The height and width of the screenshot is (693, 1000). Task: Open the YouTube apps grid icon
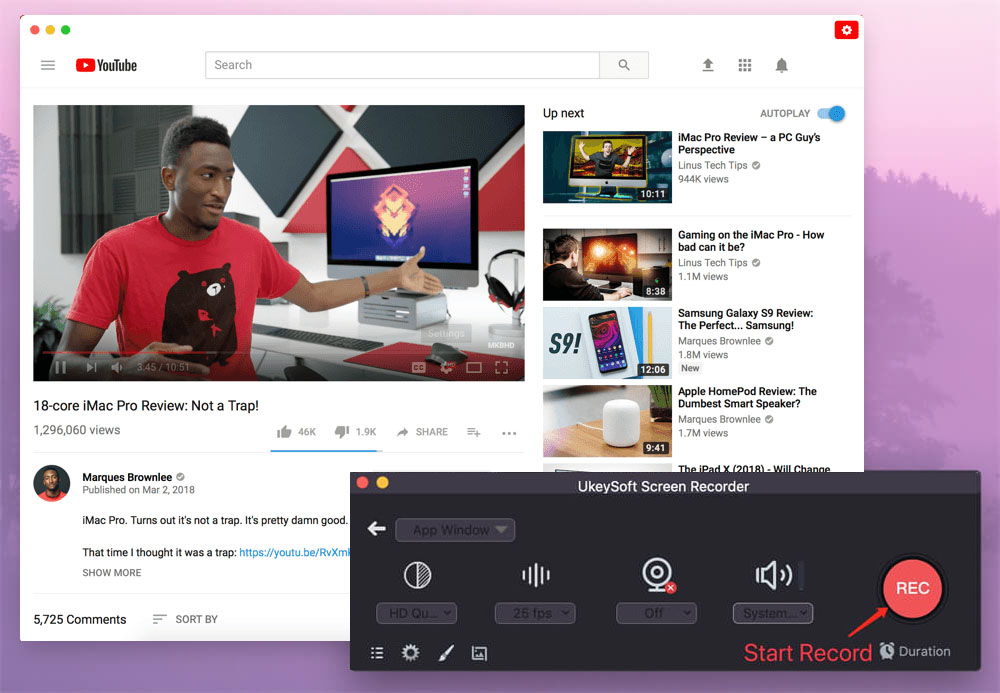click(745, 65)
